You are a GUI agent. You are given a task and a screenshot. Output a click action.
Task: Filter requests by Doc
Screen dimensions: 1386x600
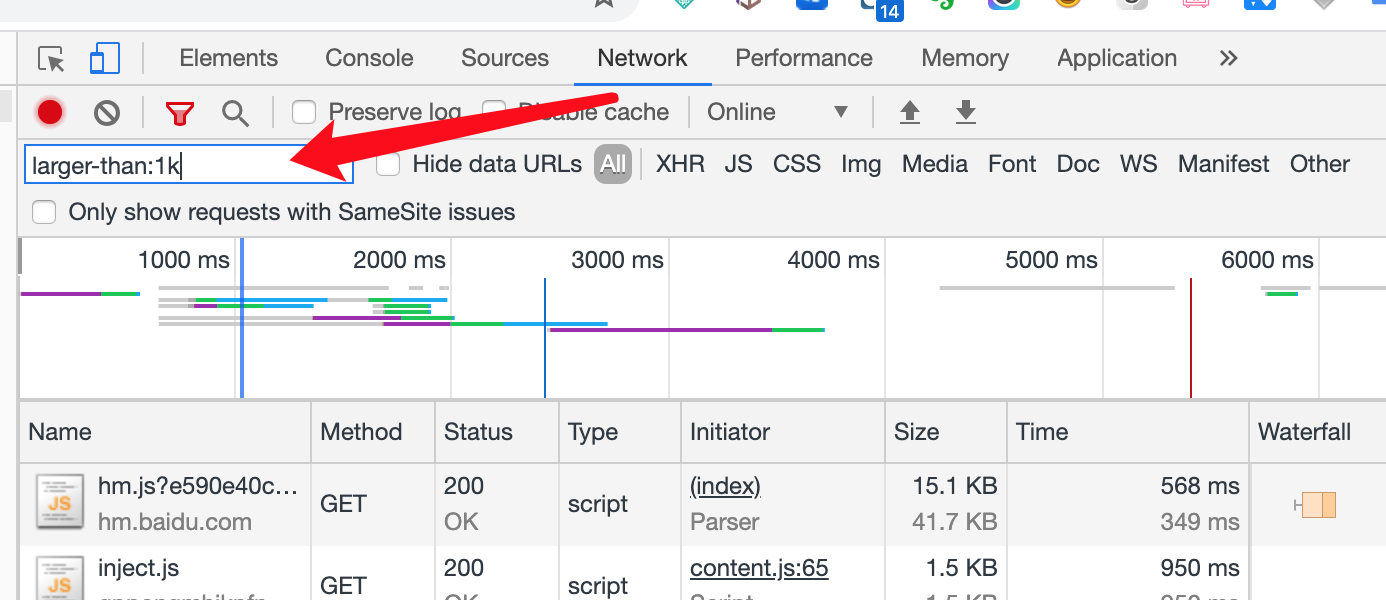[x=1078, y=164]
